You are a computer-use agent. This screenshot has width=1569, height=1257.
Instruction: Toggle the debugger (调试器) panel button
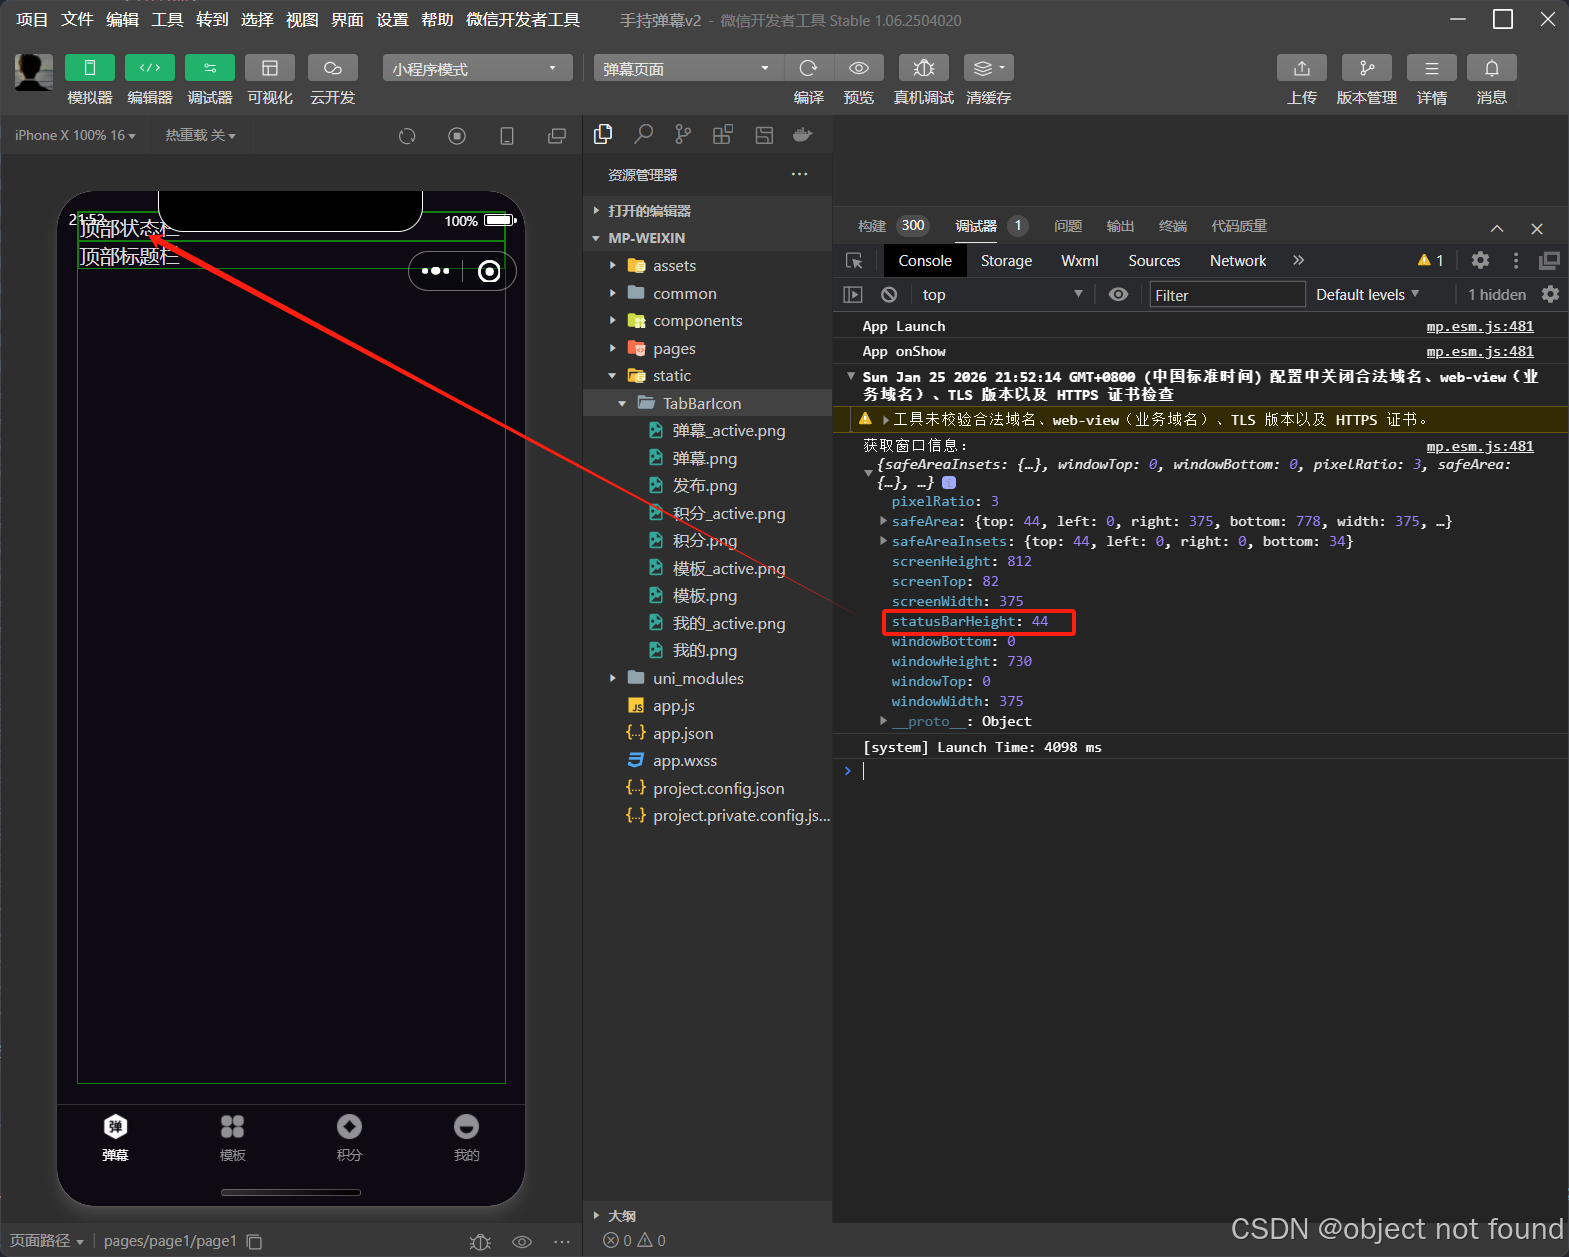click(210, 68)
